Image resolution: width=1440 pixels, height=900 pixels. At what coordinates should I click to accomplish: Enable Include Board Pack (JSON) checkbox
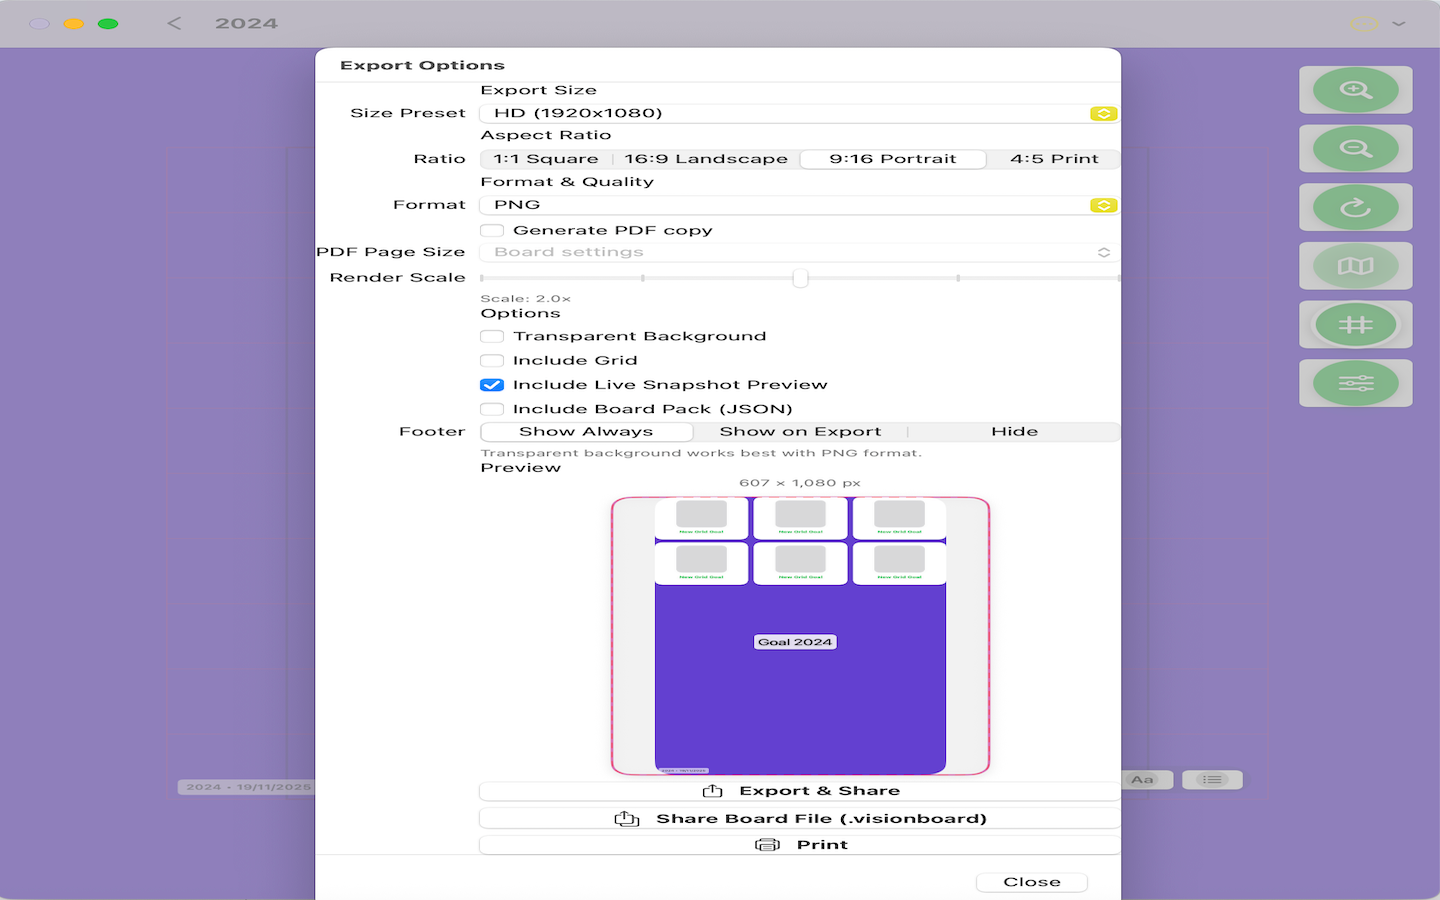click(492, 409)
